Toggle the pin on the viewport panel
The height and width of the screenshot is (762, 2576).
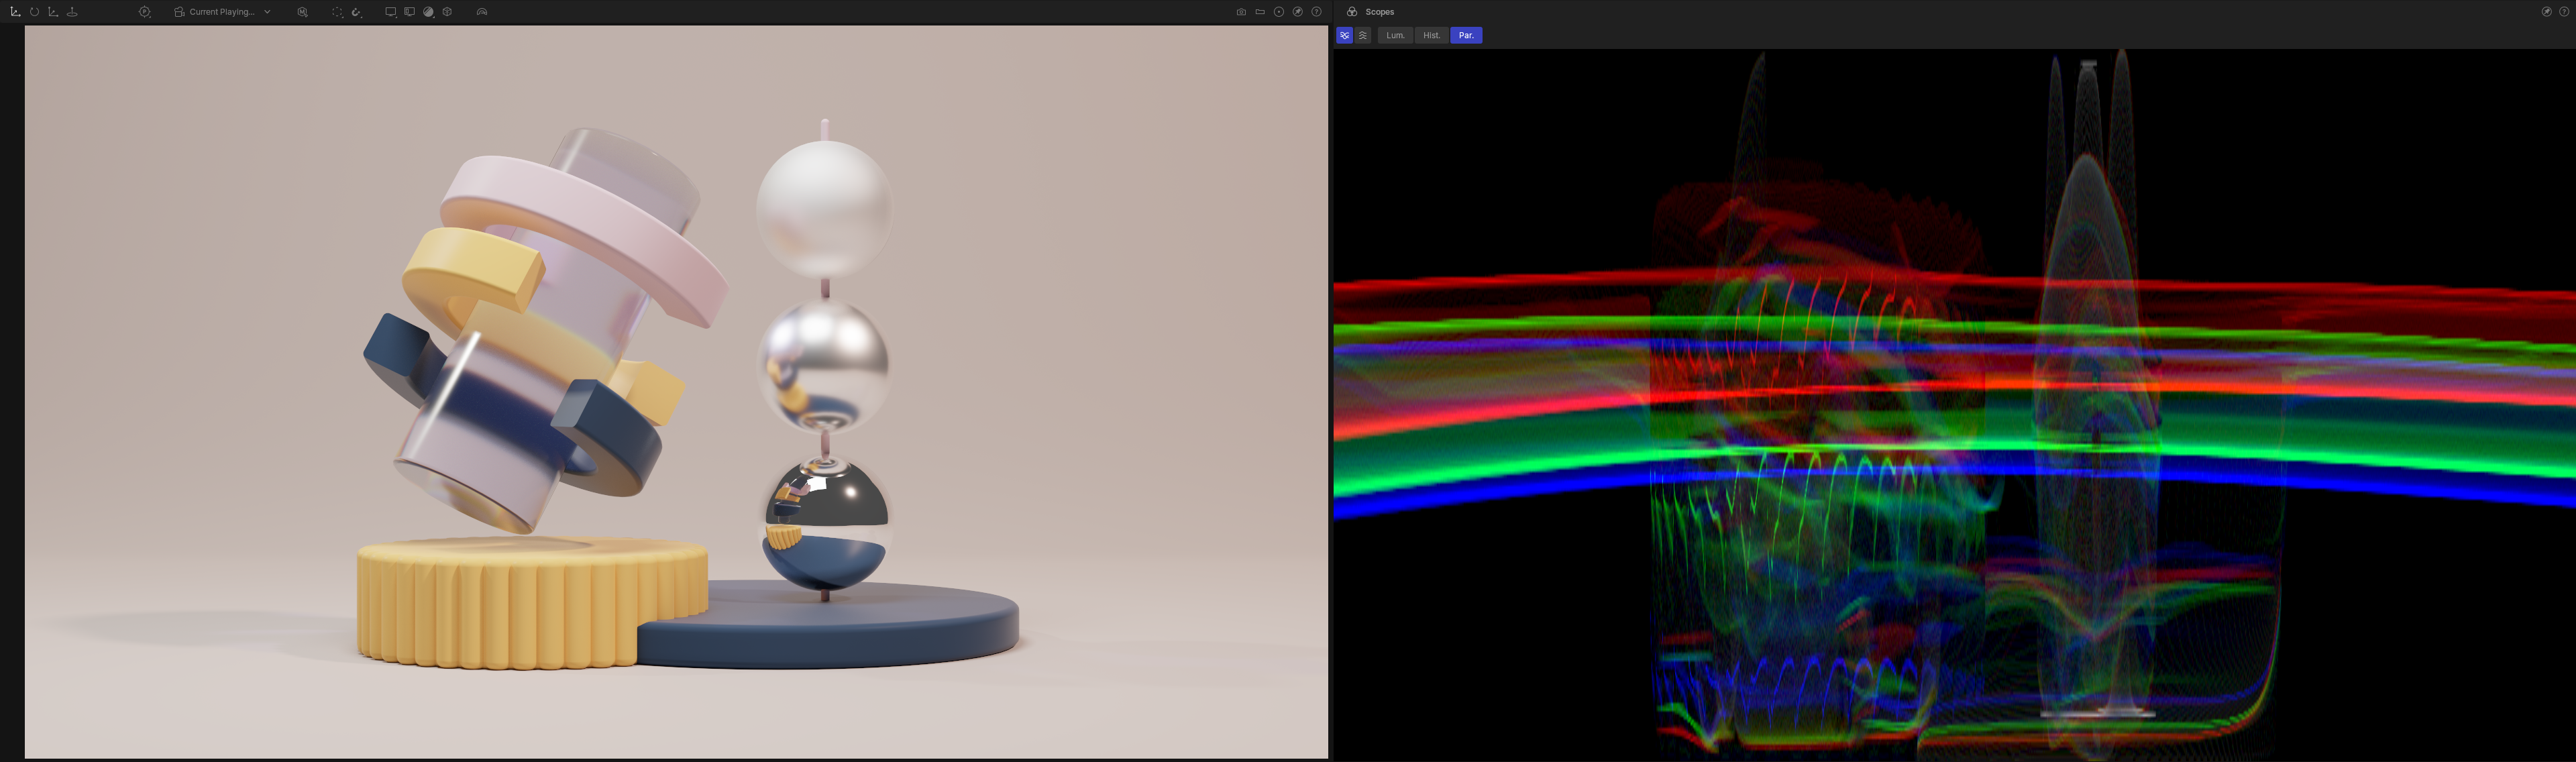[x=1298, y=12]
